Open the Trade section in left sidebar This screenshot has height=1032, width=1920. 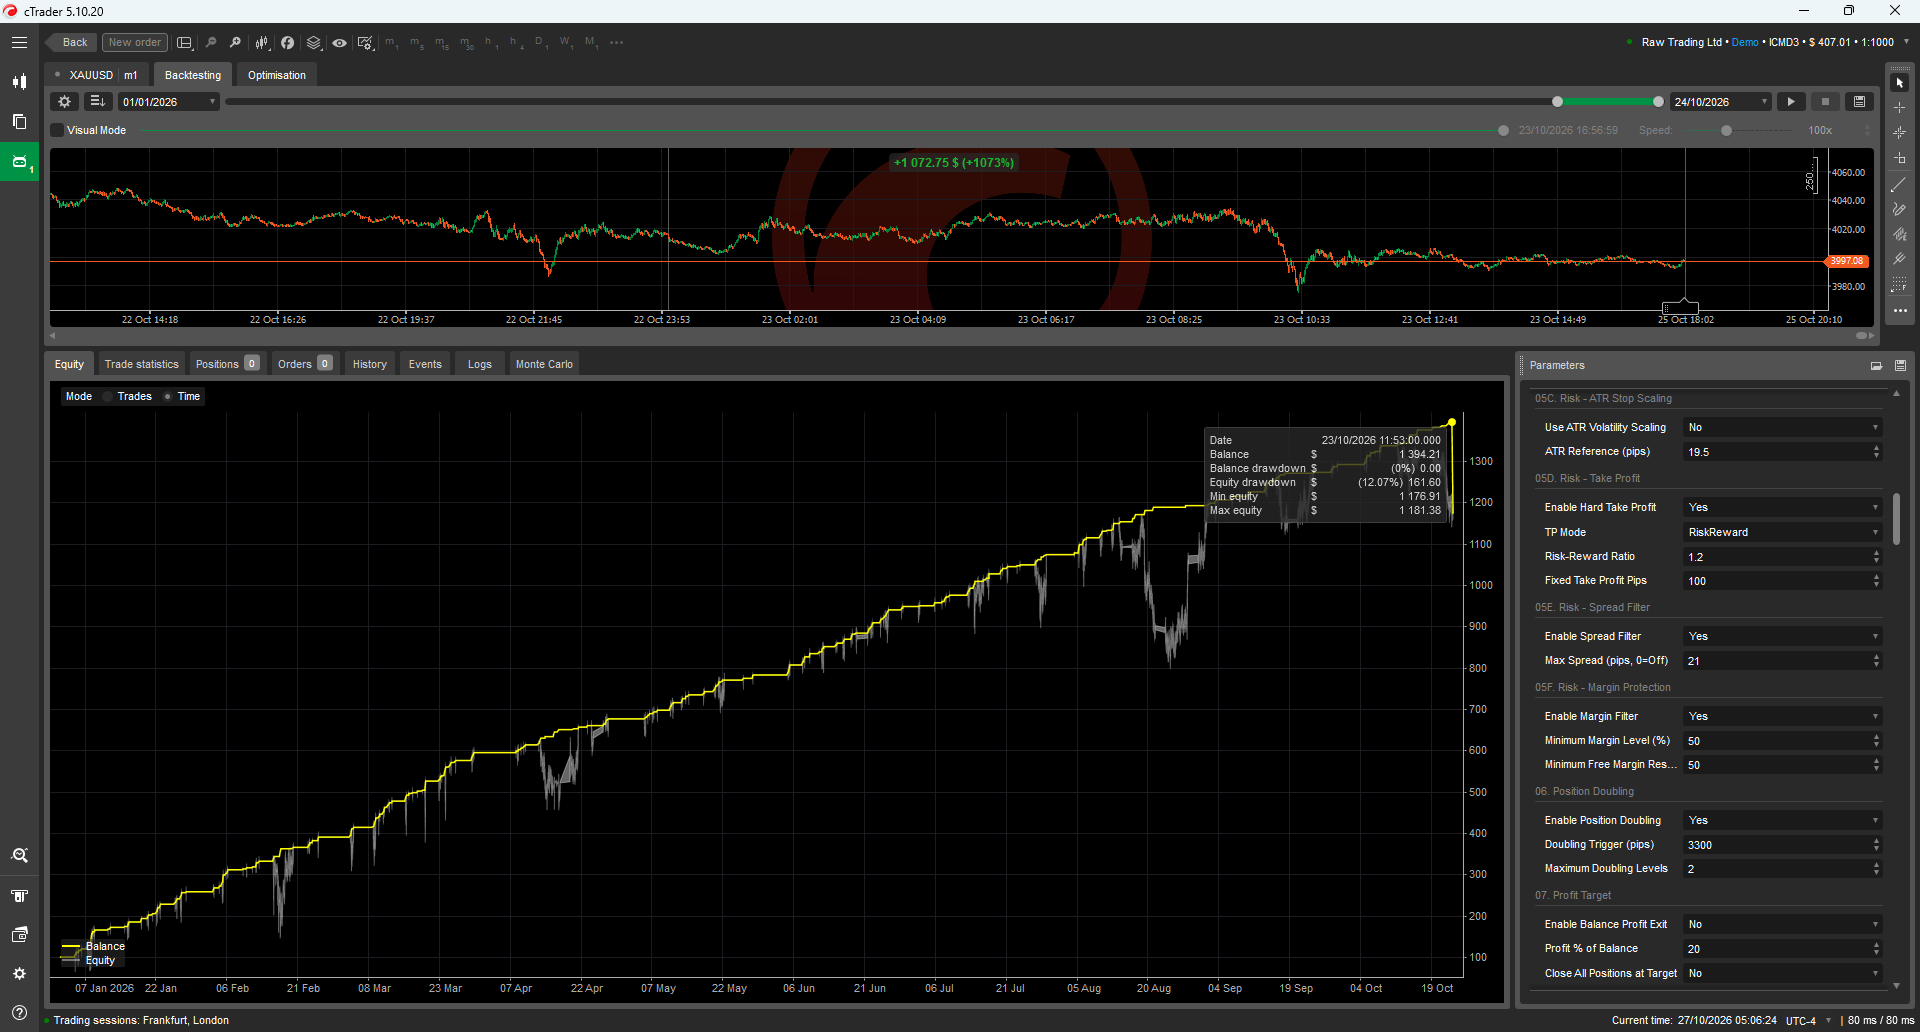point(19,82)
